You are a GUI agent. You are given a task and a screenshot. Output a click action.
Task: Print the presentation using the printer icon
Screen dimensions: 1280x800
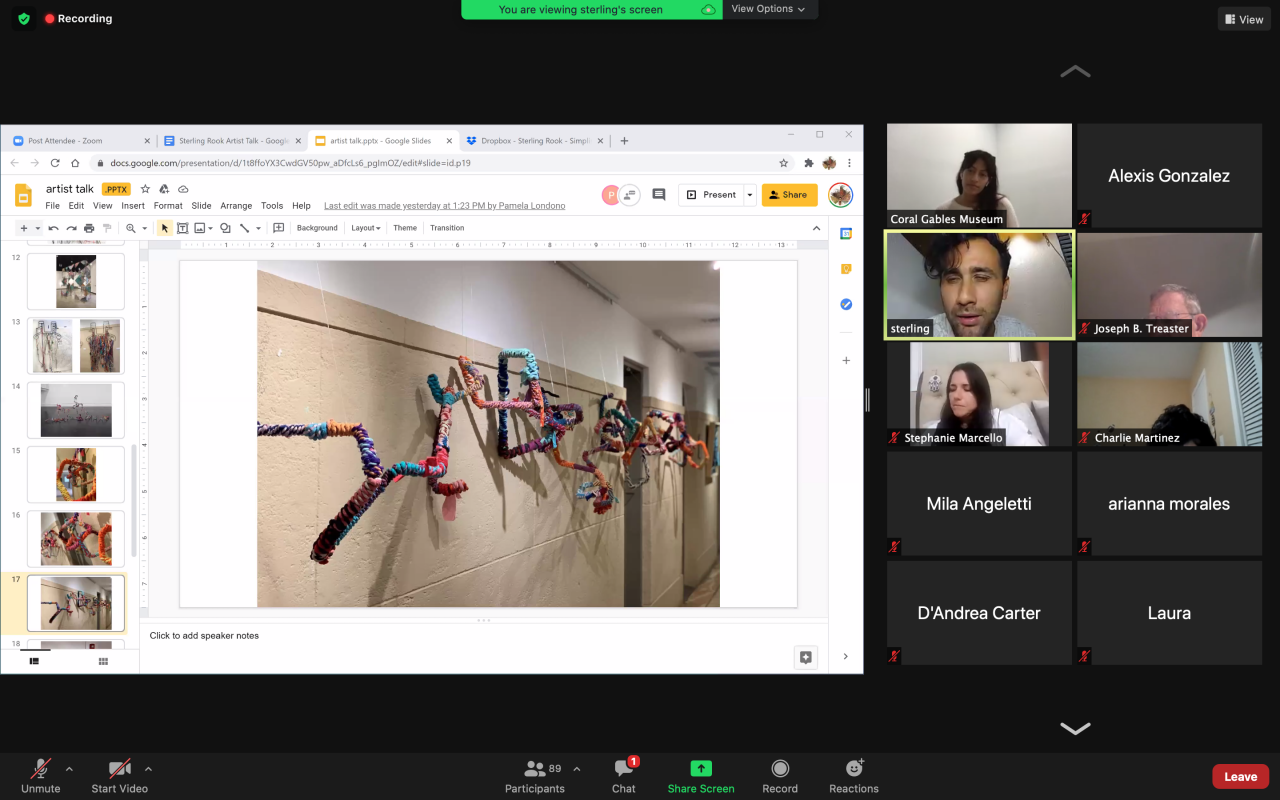click(89, 228)
